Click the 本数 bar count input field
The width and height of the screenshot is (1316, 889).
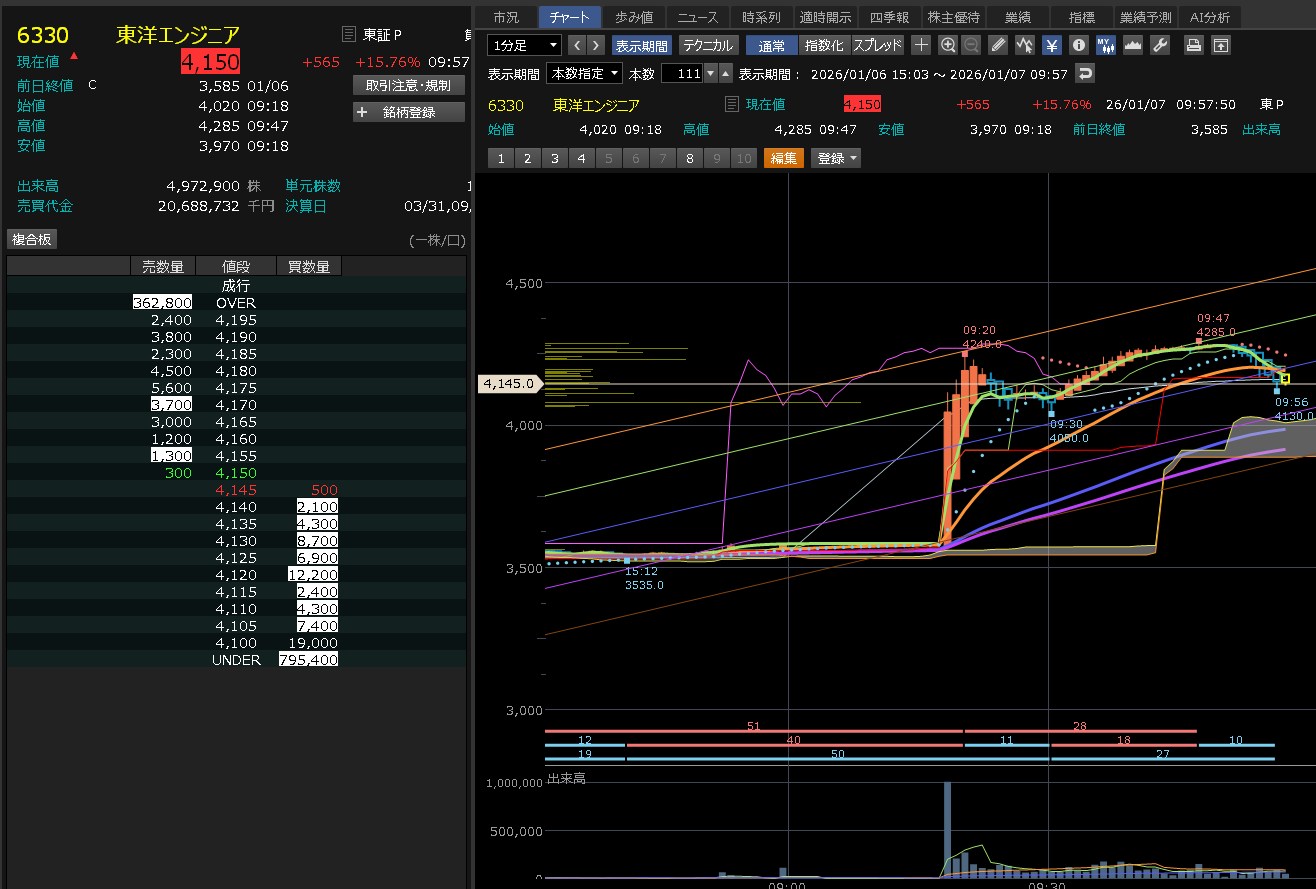tap(682, 73)
